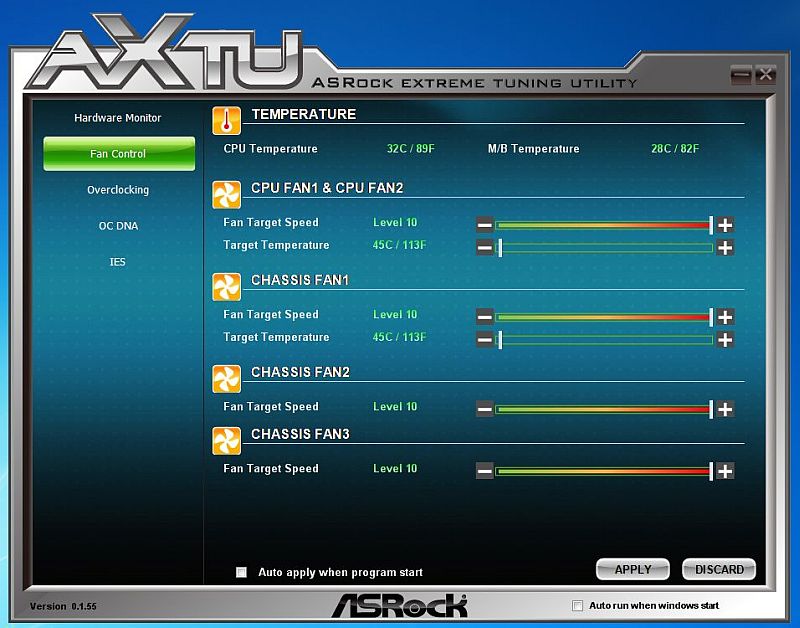The width and height of the screenshot is (800, 628).
Task: Click the CHASSIS FAN3 fan icon
Action: point(227,441)
